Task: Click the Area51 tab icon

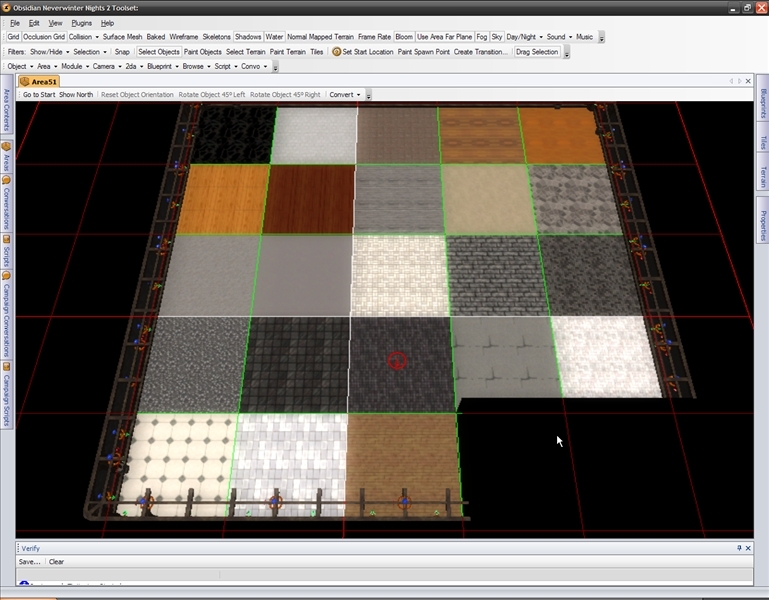Action: click(x=25, y=80)
